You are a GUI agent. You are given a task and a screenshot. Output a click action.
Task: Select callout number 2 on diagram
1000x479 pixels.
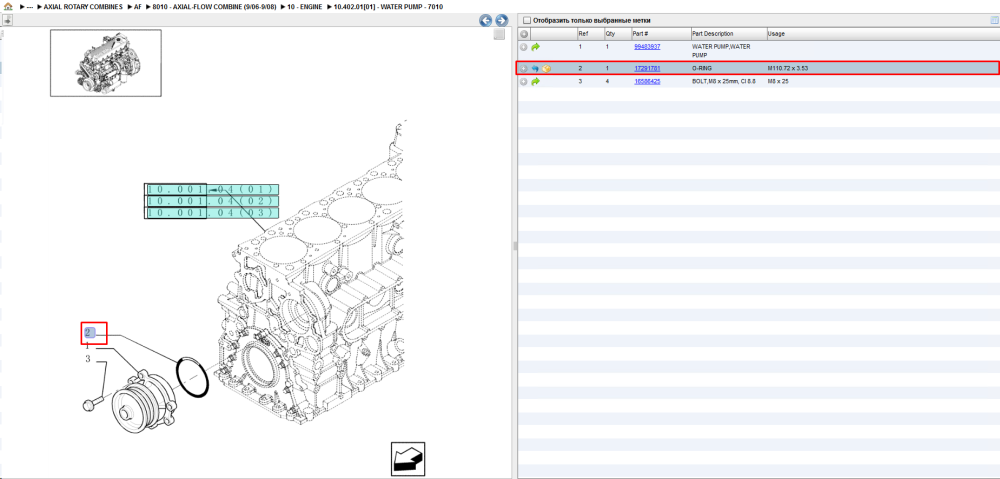[89, 332]
